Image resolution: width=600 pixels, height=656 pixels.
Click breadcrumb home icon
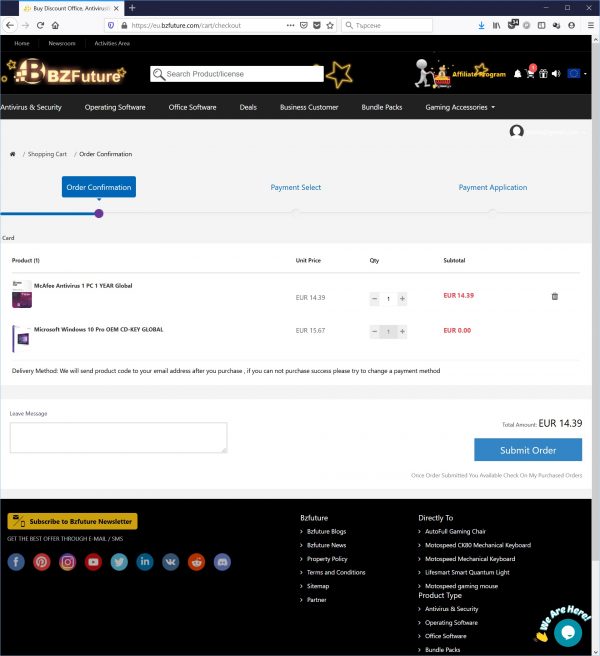click(x=13, y=154)
